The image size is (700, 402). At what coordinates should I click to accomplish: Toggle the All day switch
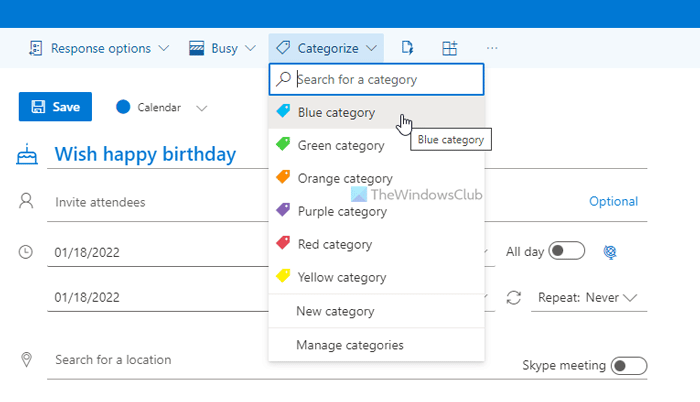pos(566,252)
